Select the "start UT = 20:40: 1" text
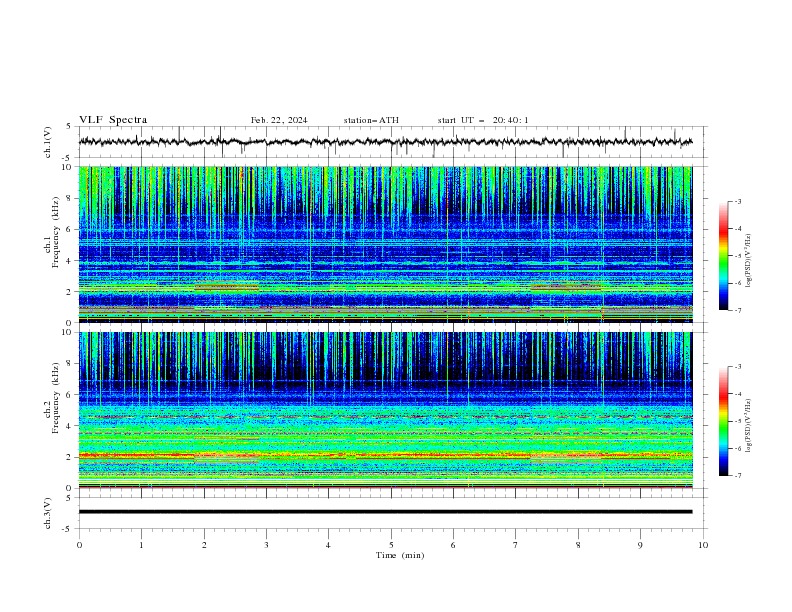Screen dimensions: 792x612 click(x=483, y=120)
